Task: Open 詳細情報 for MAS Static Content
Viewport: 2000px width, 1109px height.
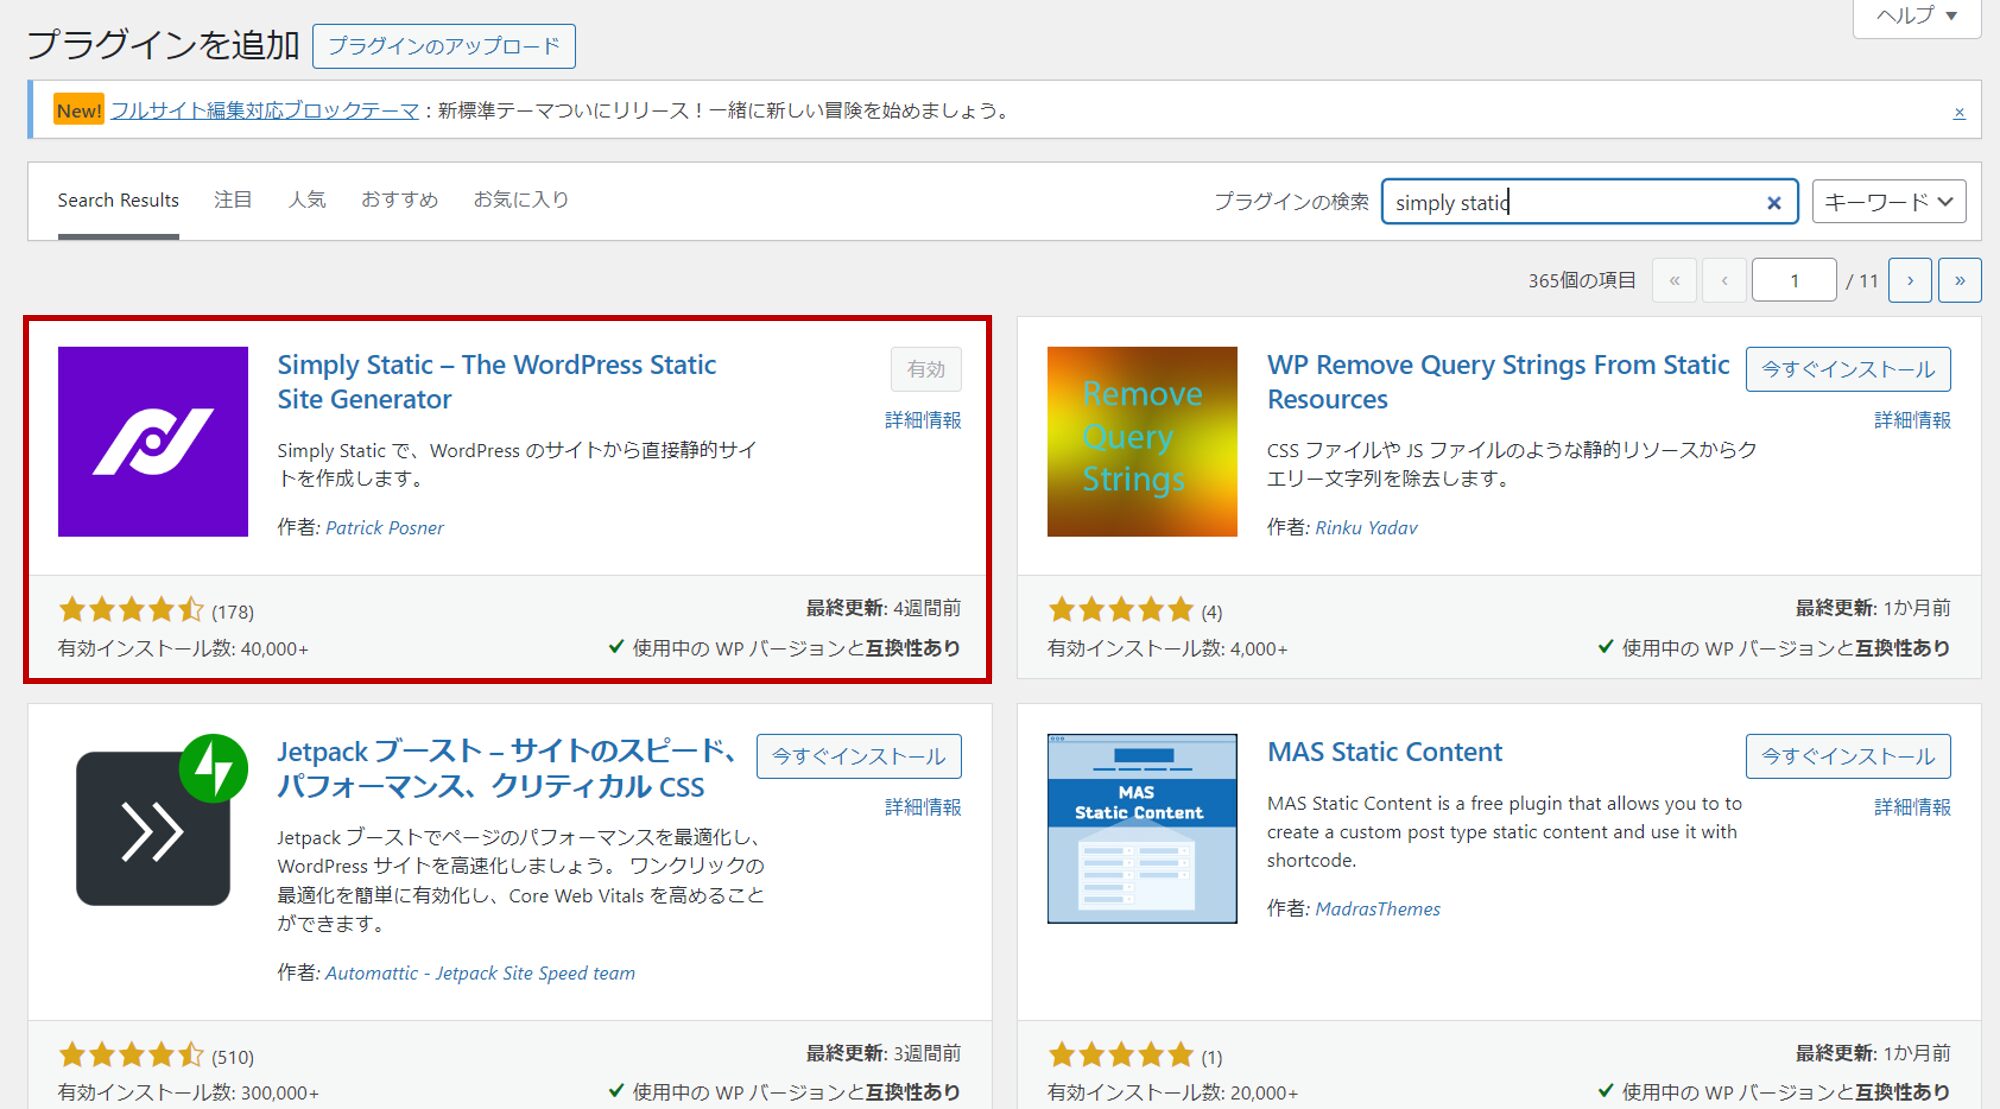Action: click(1912, 807)
